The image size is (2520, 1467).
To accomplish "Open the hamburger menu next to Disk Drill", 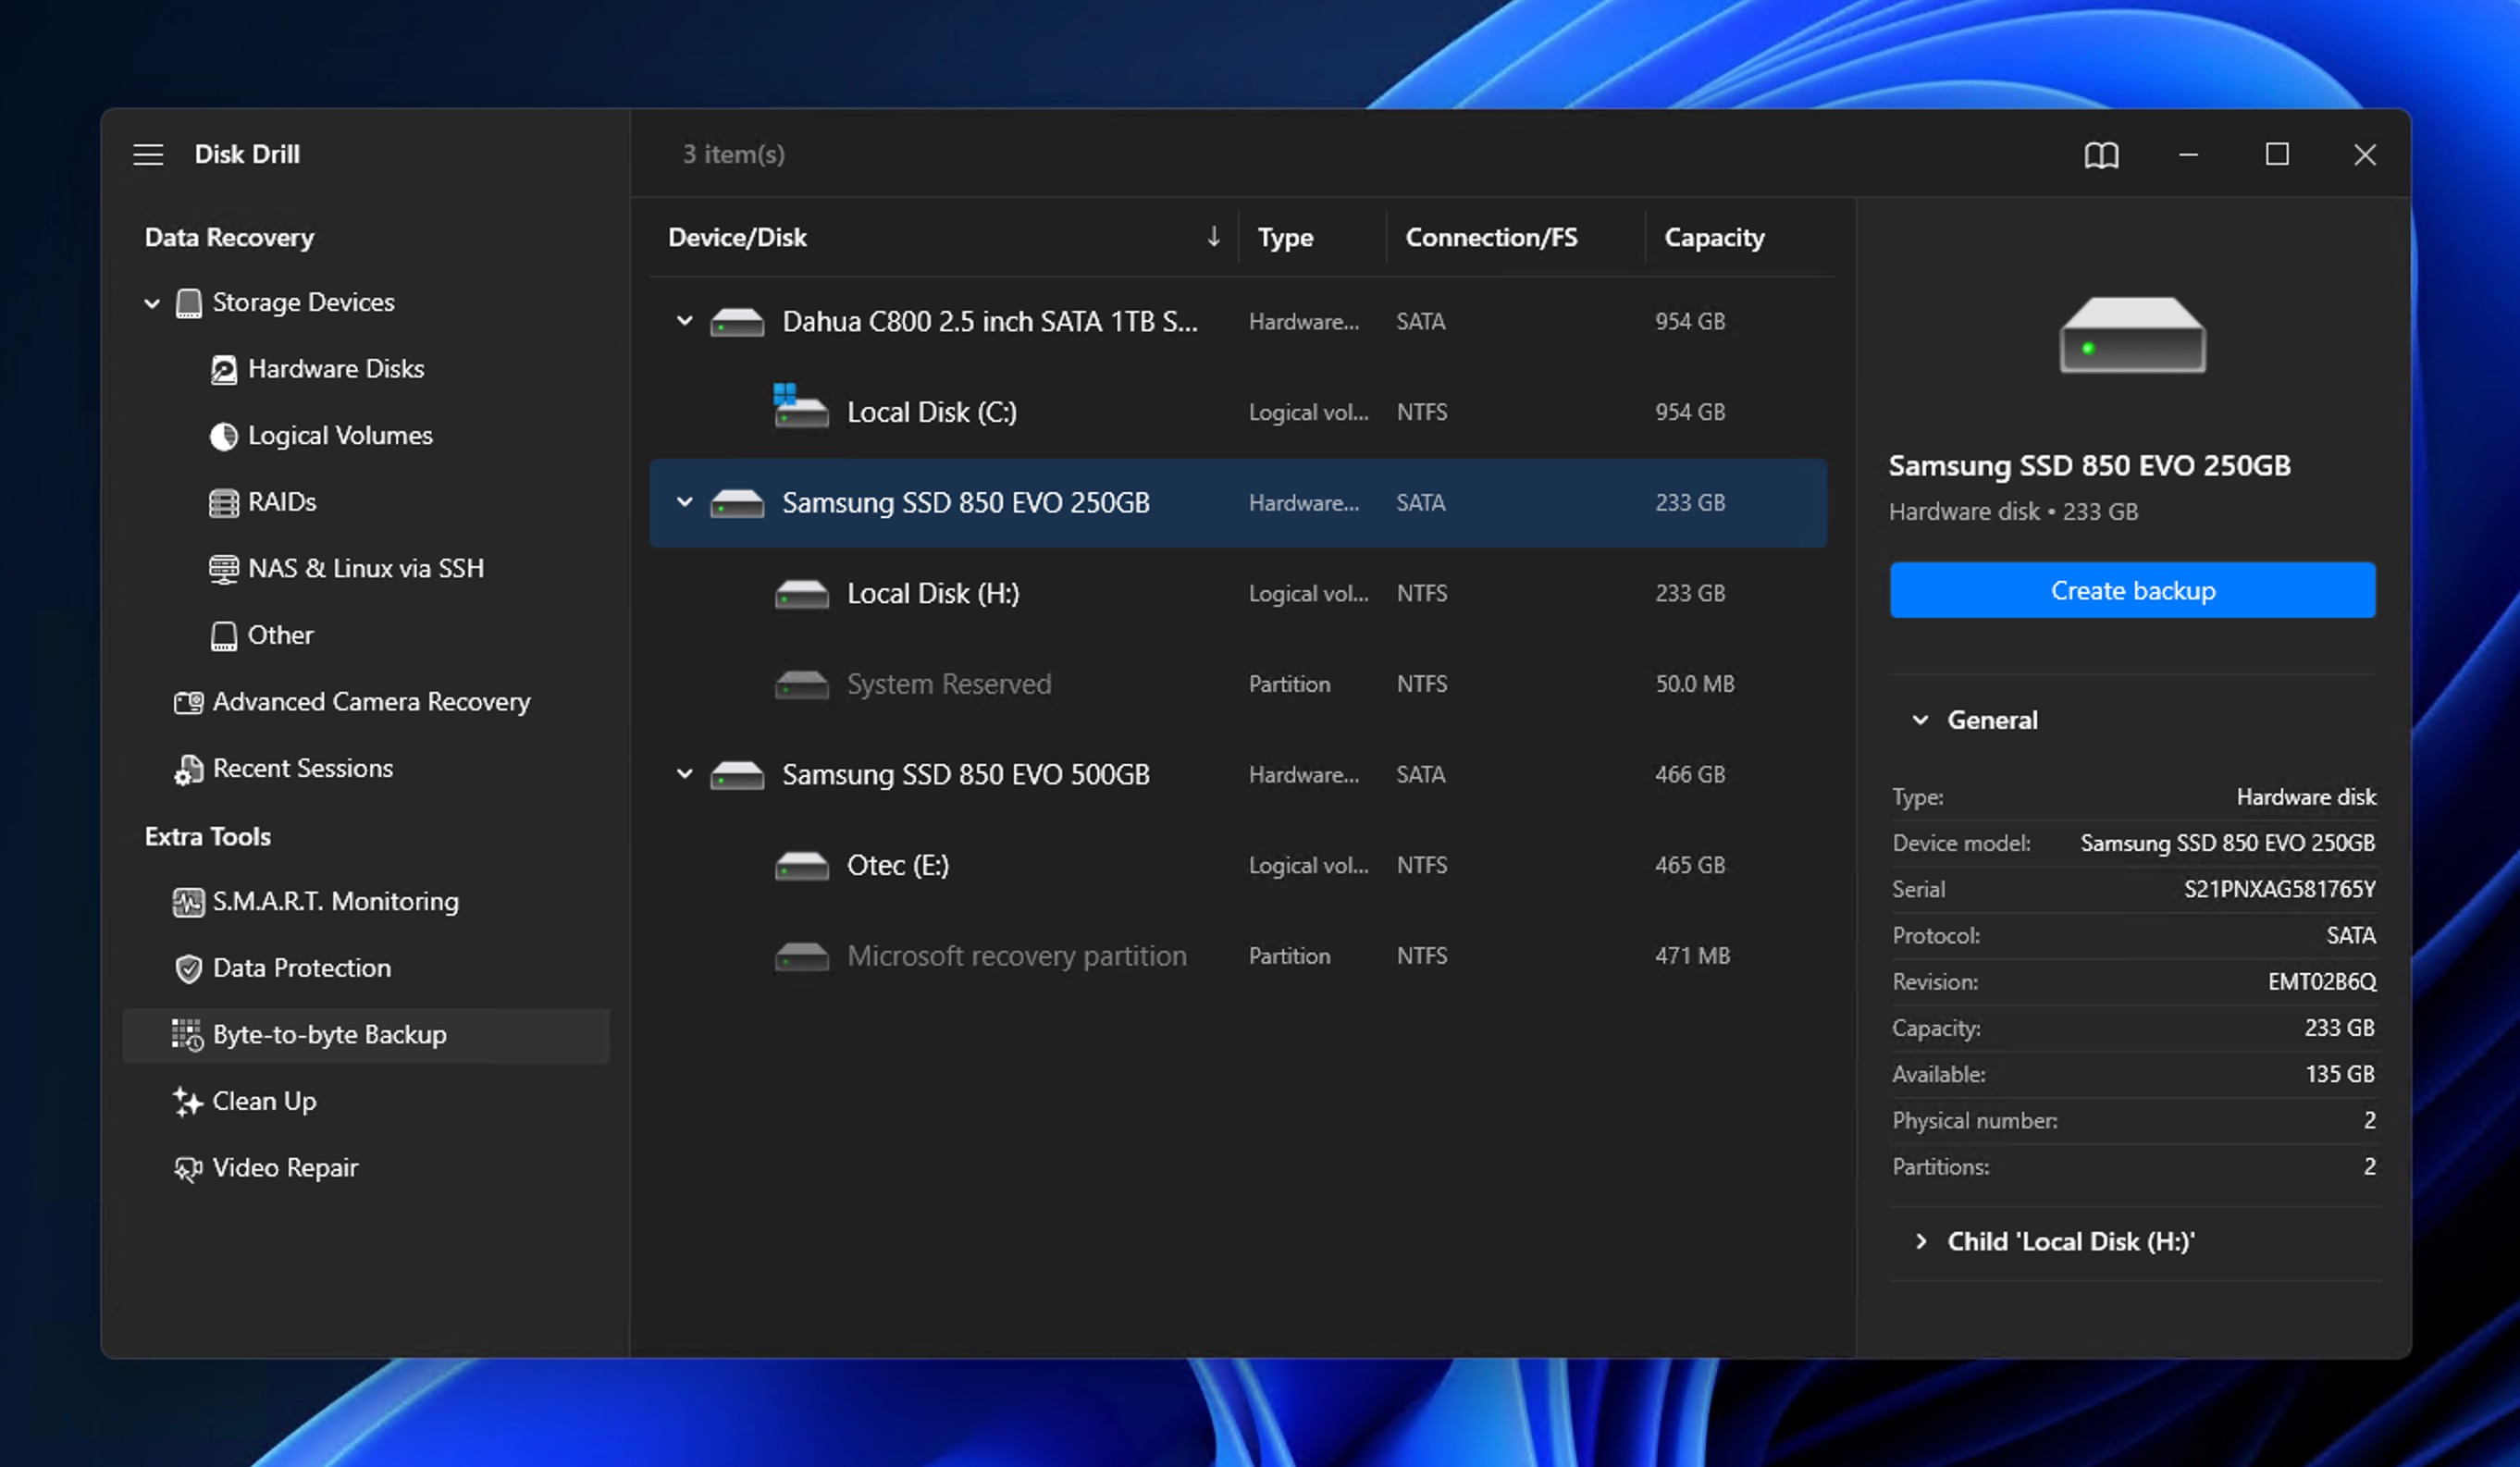I will coord(148,154).
